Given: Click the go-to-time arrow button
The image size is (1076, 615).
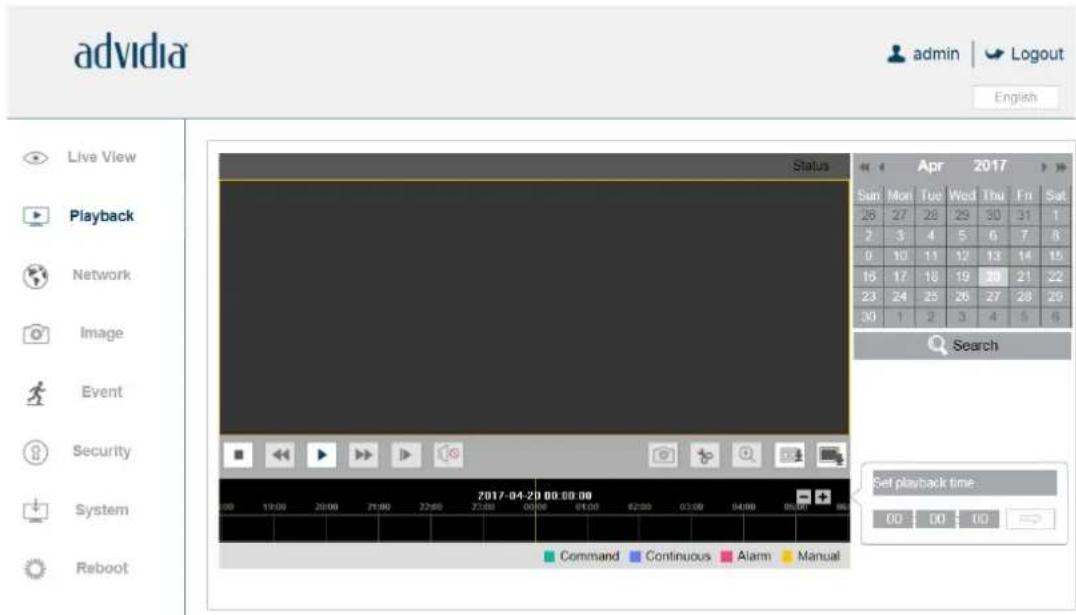Looking at the screenshot, I should (x=1031, y=519).
